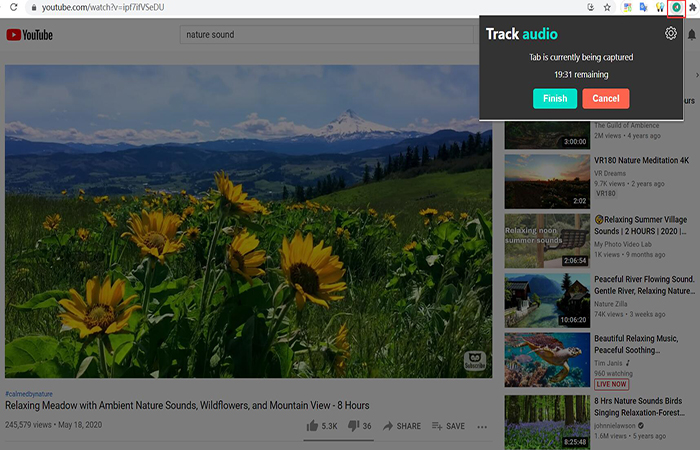Bookmark this page with the star icon

(x=606, y=7)
